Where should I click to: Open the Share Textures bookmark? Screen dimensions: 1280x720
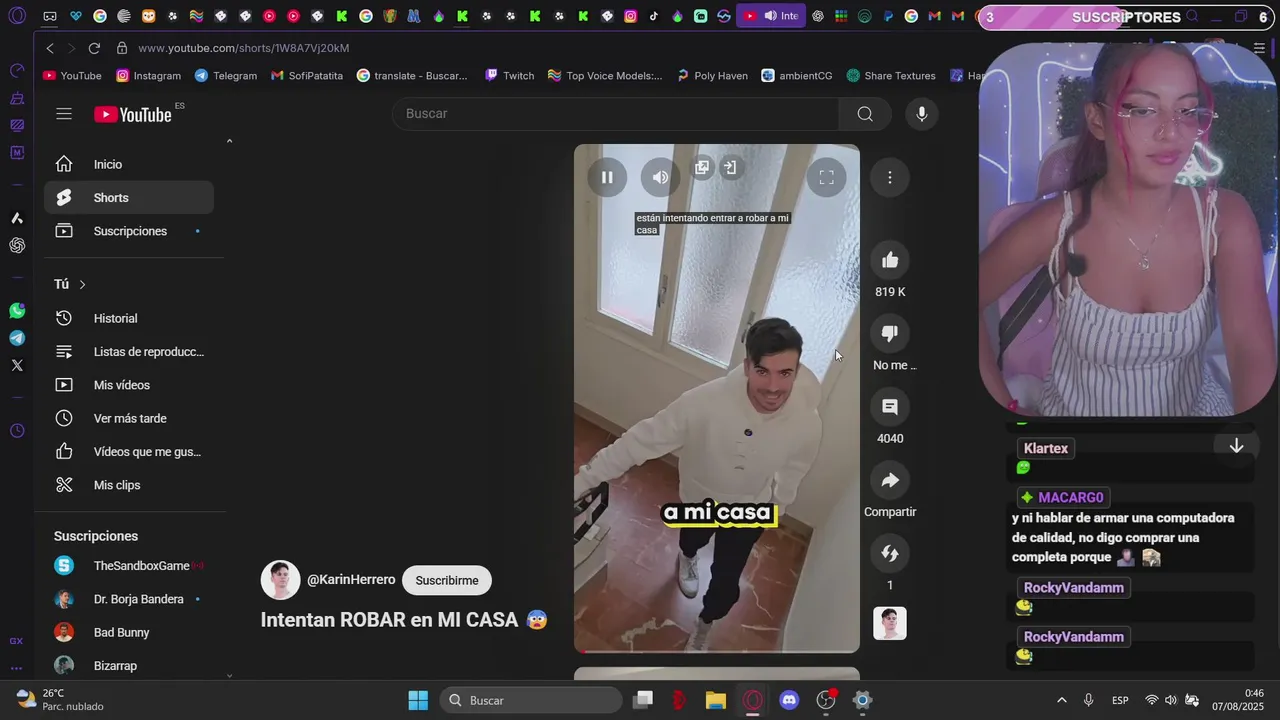(x=891, y=76)
